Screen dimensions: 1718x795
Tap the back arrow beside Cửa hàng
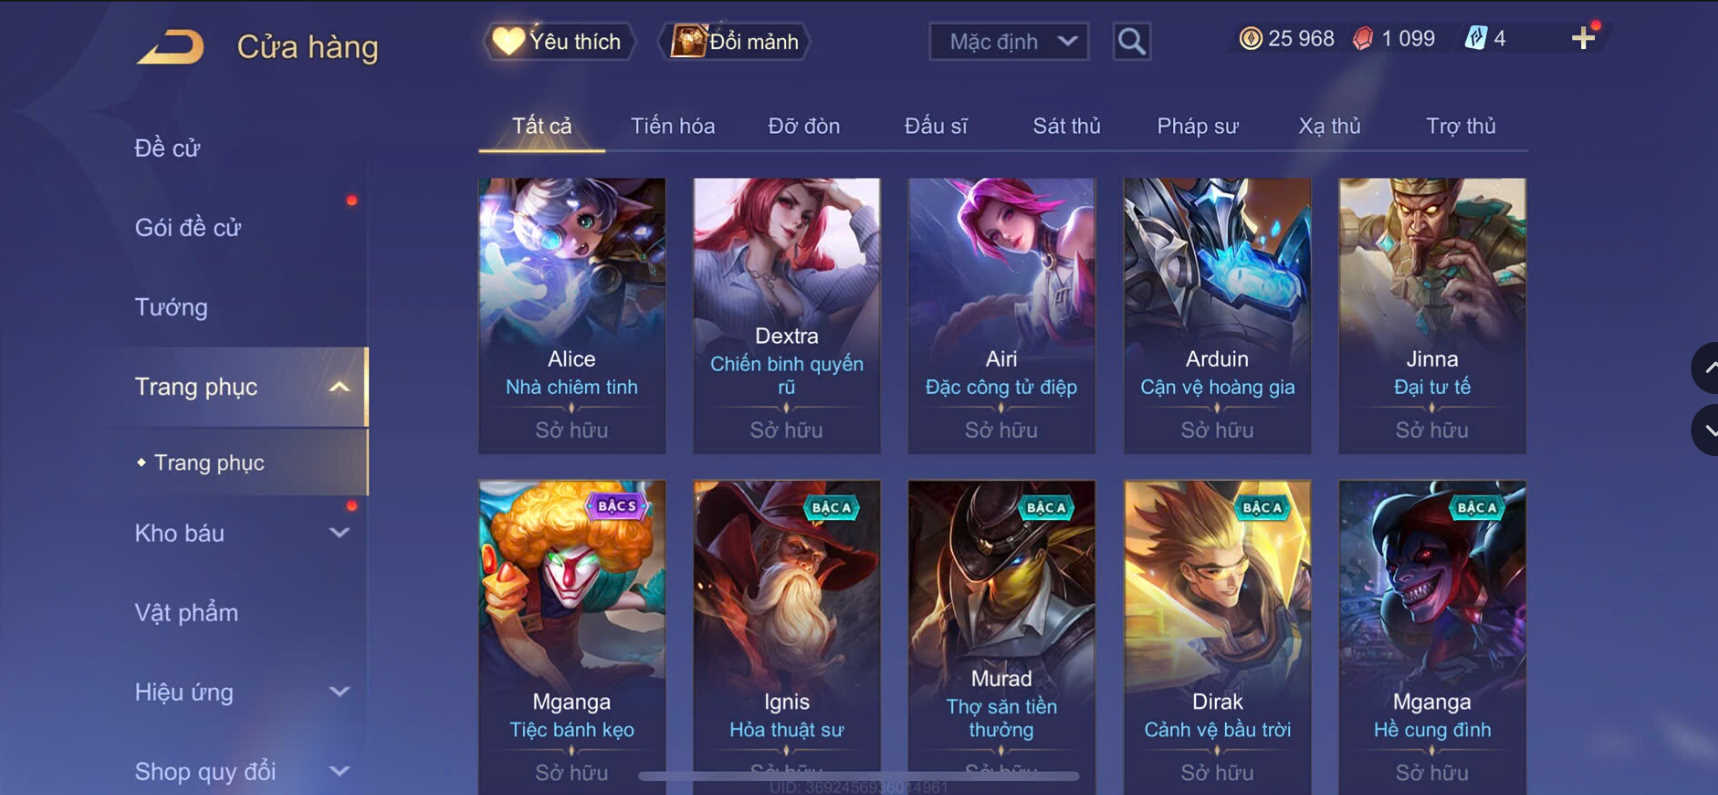(x=171, y=46)
